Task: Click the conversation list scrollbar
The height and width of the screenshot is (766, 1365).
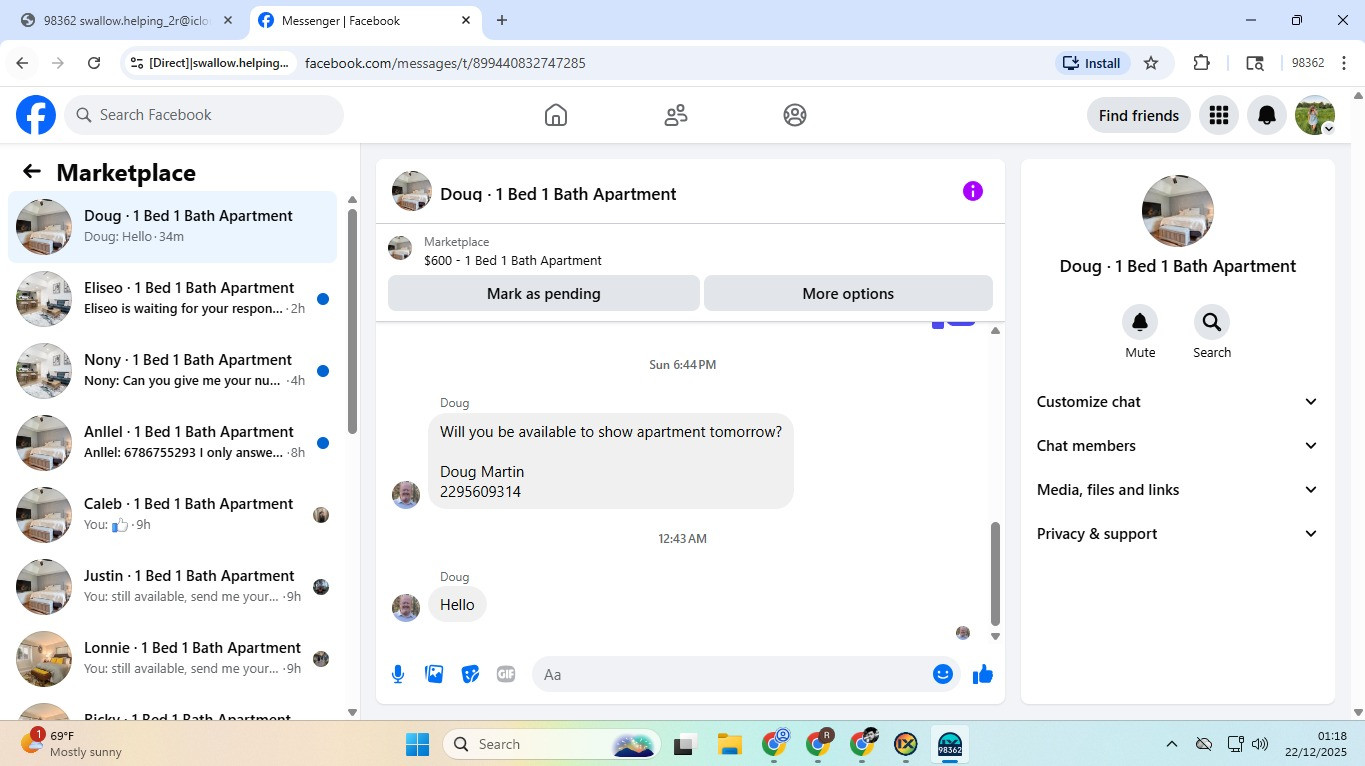Action: click(x=352, y=320)
